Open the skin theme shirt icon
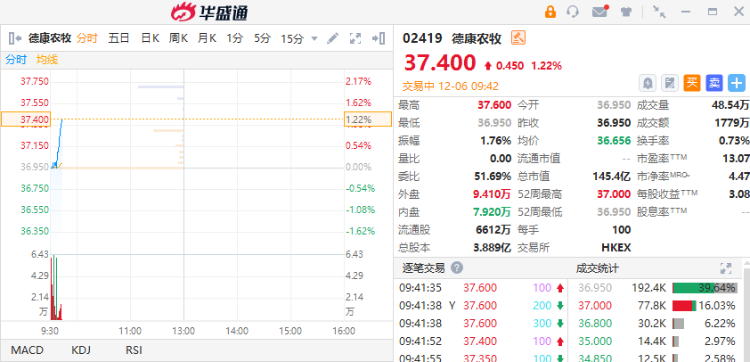 [626, 12]
